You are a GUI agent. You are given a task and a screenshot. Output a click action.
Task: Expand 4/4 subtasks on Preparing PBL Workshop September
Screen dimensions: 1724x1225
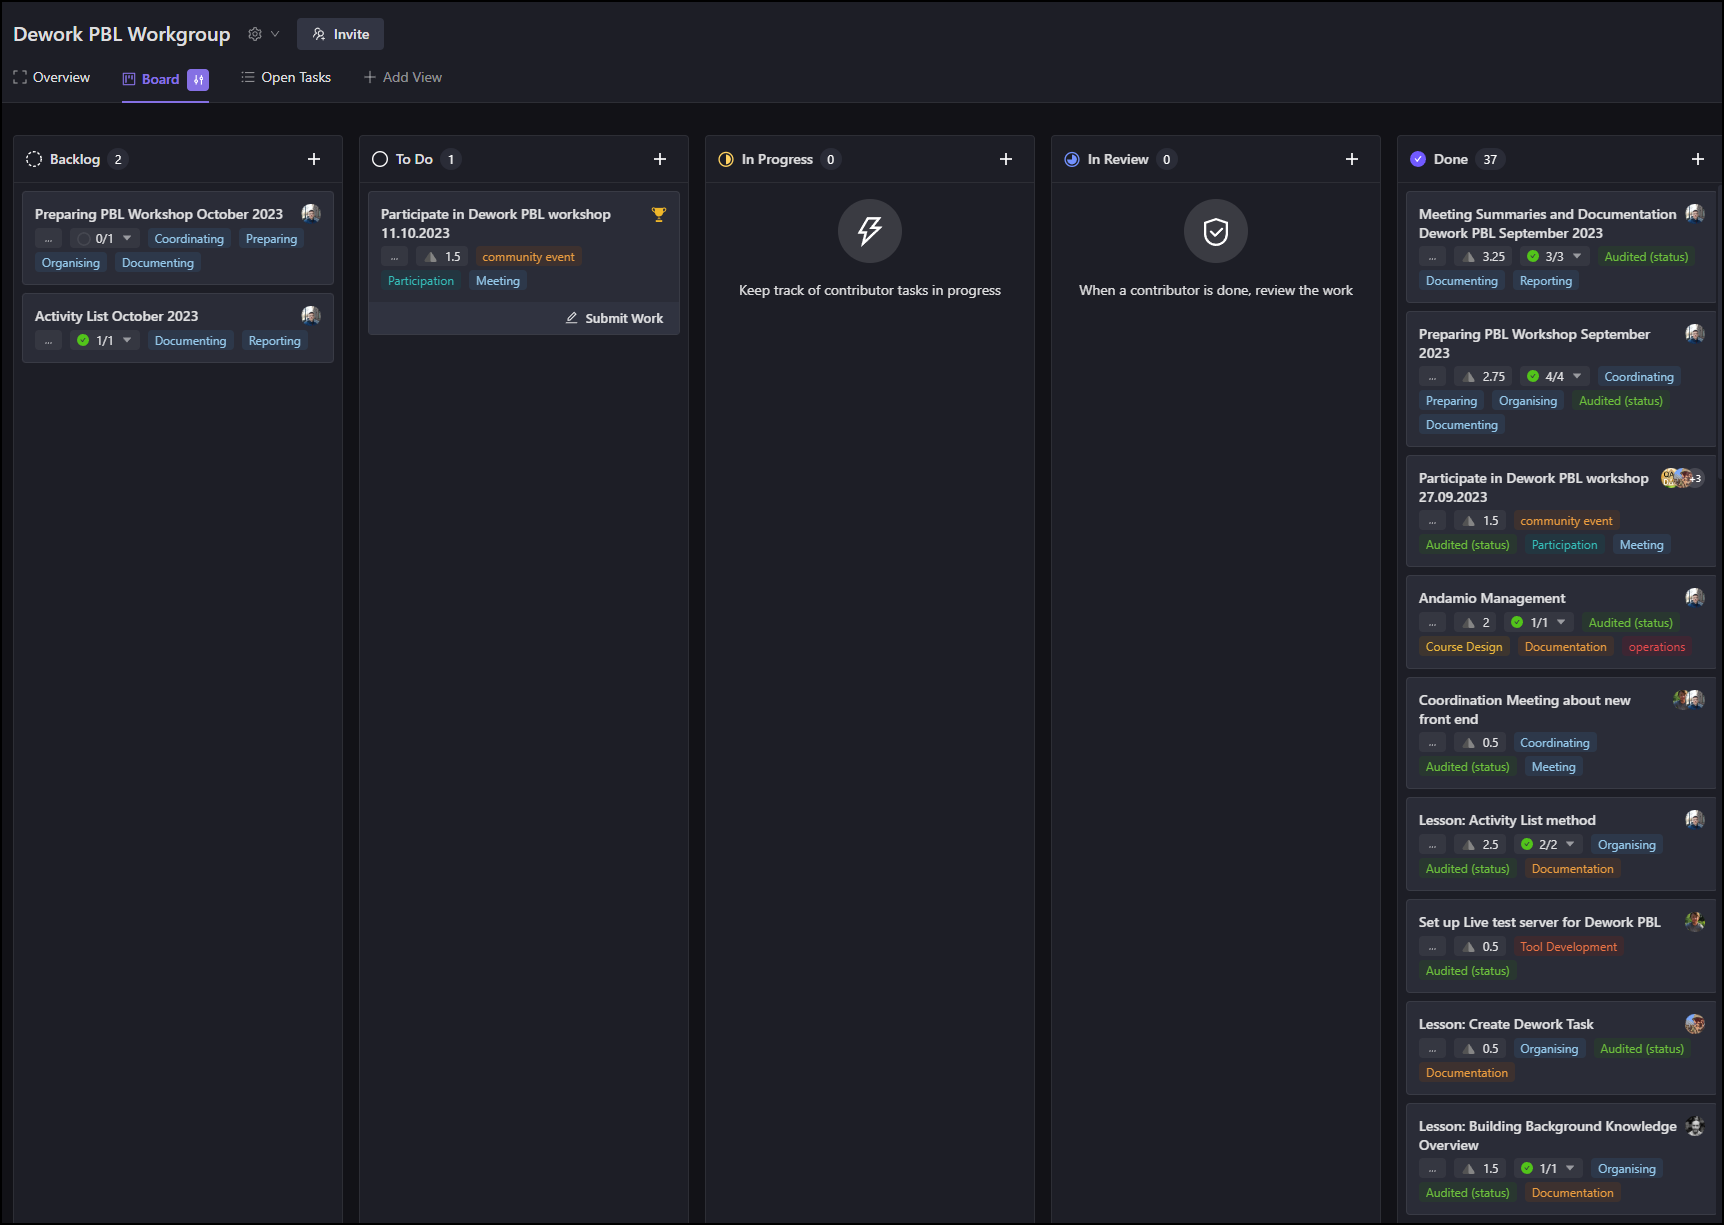point(1554,377)
